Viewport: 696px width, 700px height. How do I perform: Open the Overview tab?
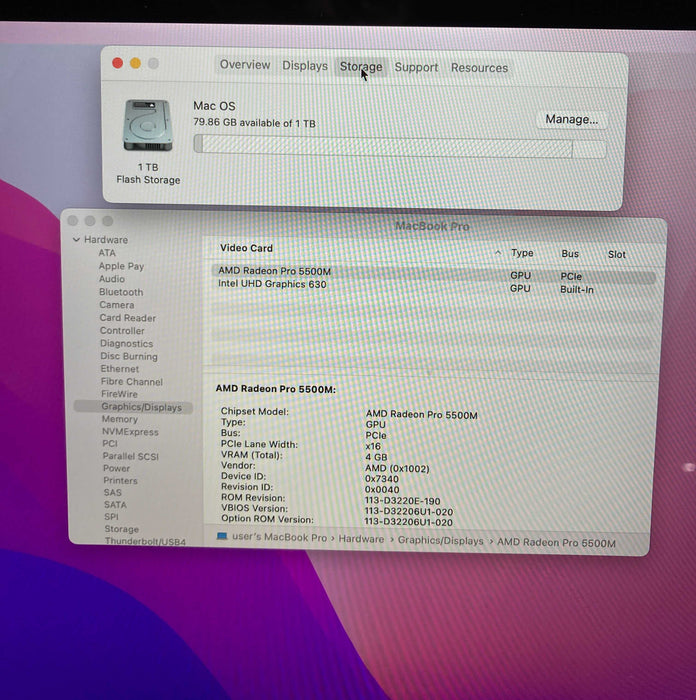coord(245,65)
